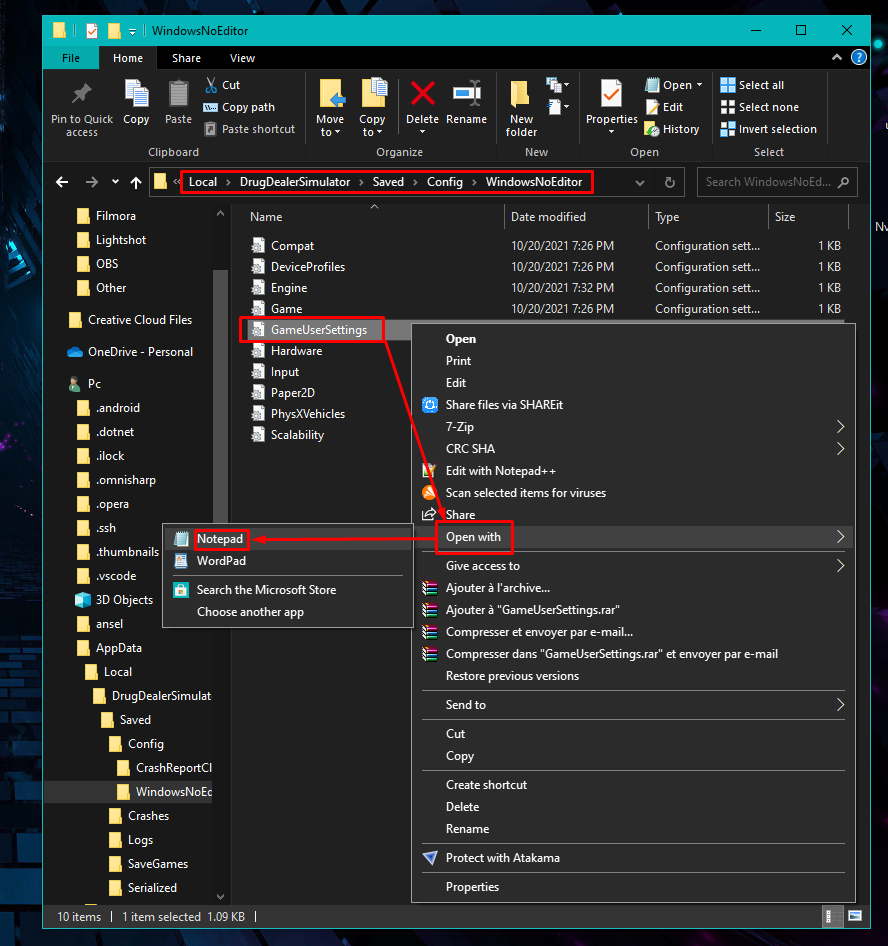888x946 pixels.
Task: Sort by the Date modified column
Action: pyautogui.click(x=548, y=217)
